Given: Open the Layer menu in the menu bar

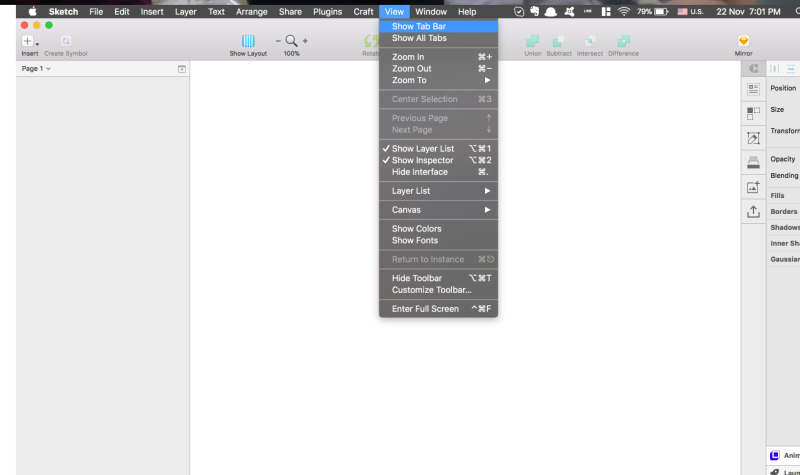Looking at the screenshot, I should click(x=186, y=11).
